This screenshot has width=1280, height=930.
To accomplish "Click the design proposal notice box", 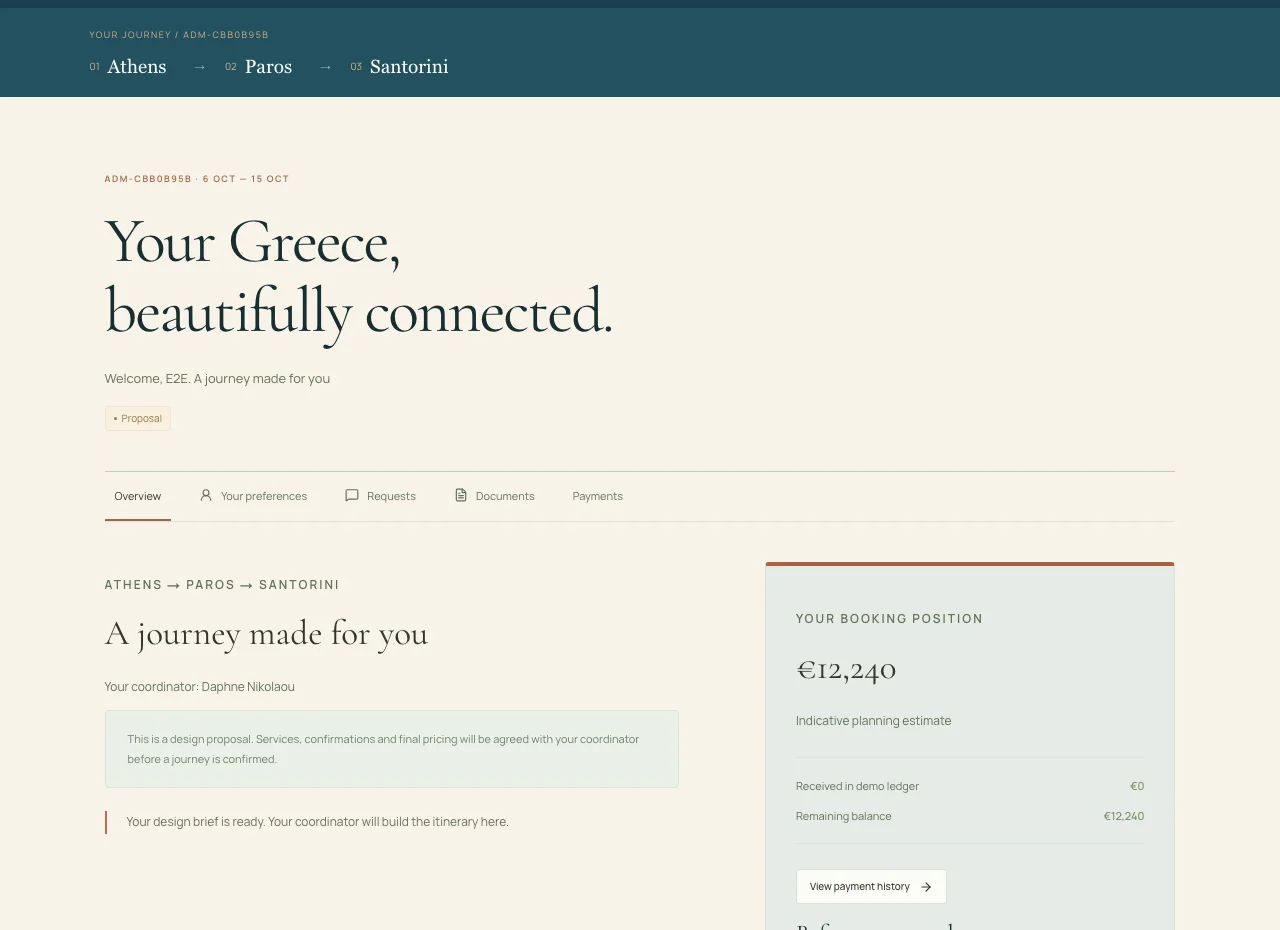I will point(392,749).
